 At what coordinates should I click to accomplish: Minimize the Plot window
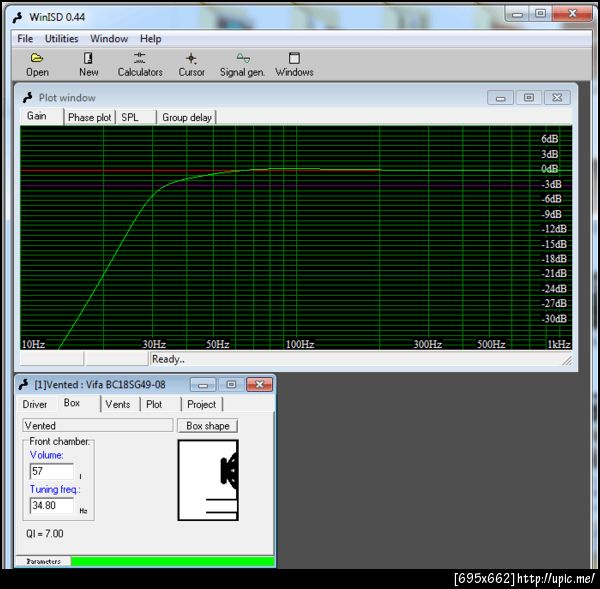500,98
